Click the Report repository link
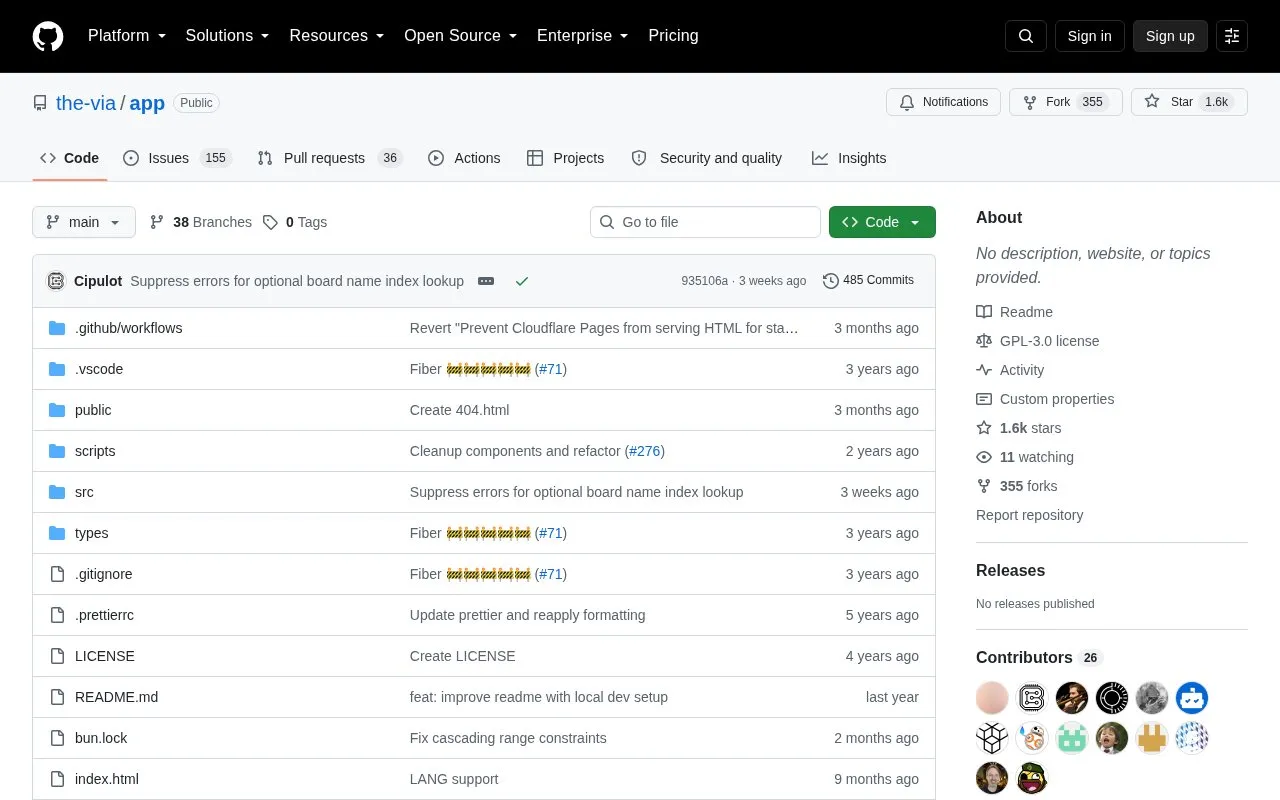 (1029, 515)
